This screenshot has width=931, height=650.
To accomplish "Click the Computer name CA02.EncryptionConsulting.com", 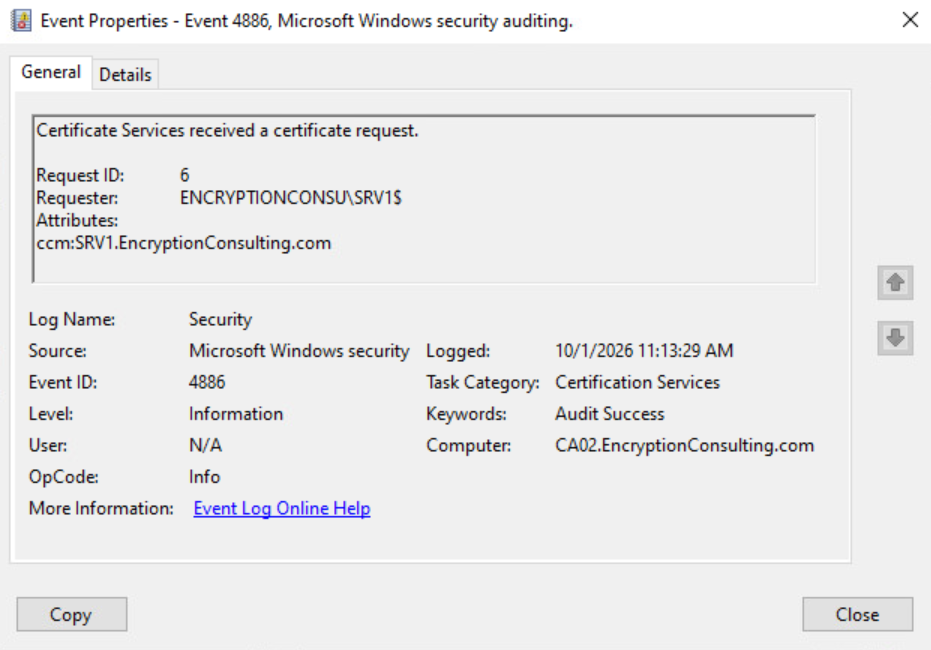I will point(685,445).
